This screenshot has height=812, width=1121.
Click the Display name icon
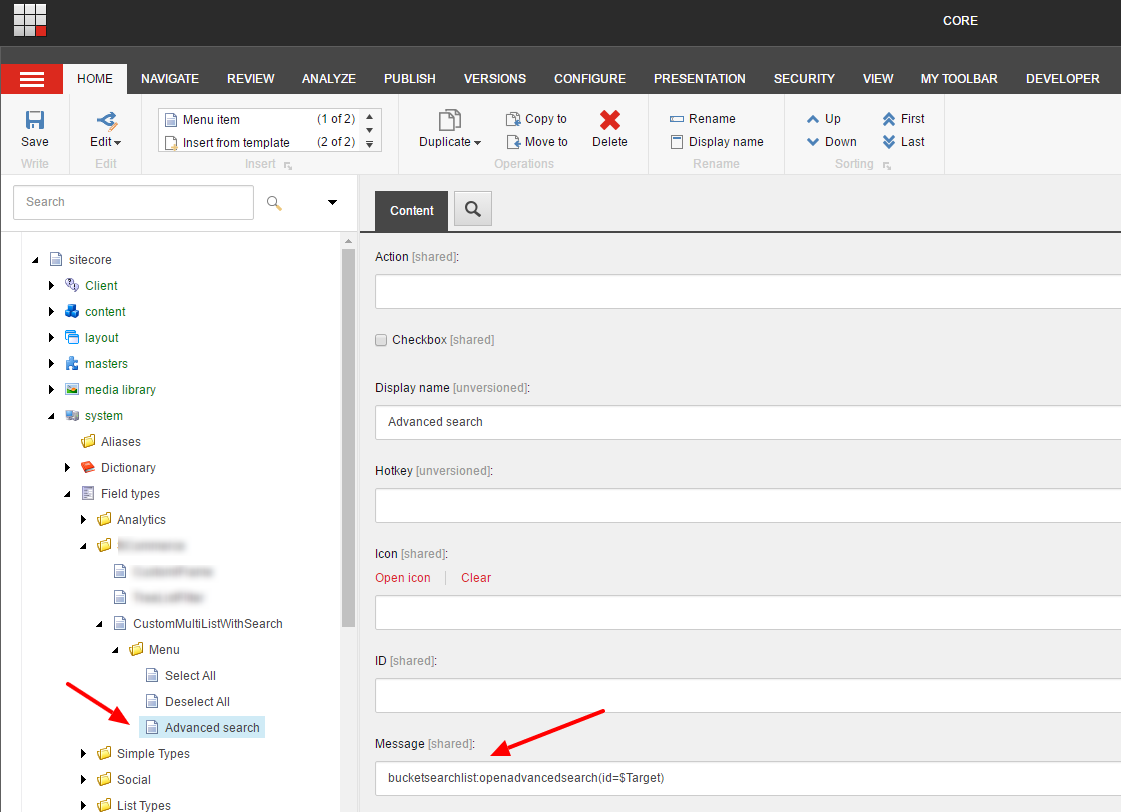[677, 142]
